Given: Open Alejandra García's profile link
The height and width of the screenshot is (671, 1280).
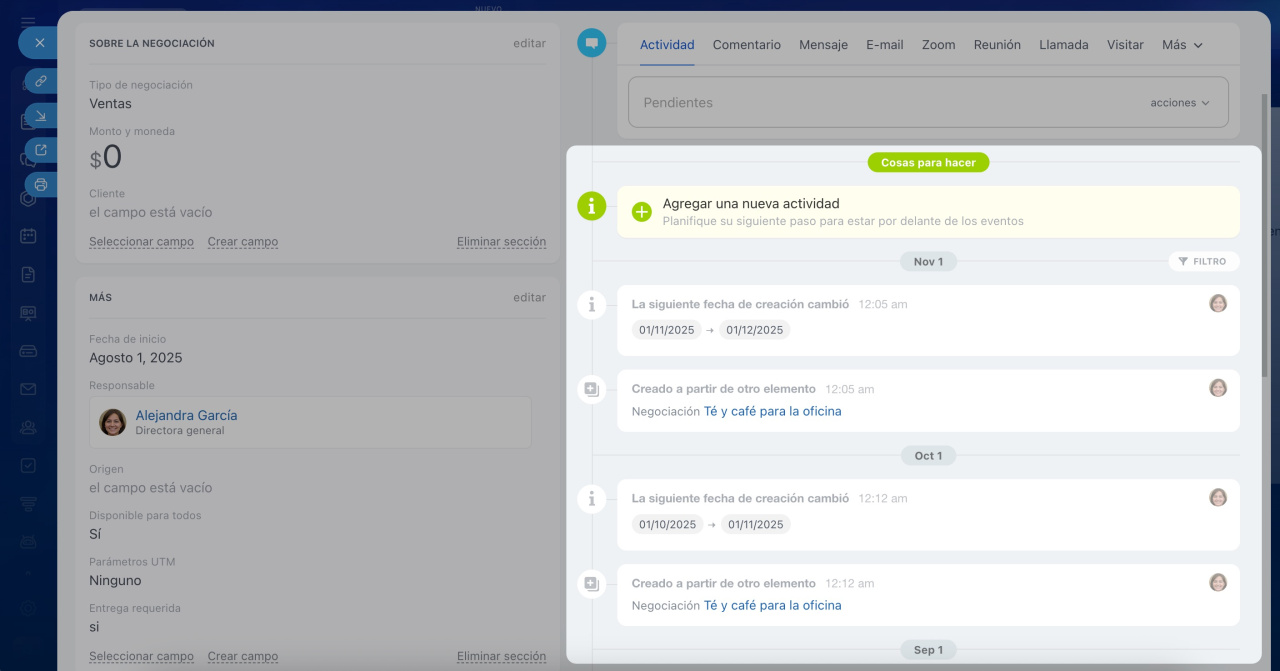Looking at the screenshot, I should [x=186, y=415].
